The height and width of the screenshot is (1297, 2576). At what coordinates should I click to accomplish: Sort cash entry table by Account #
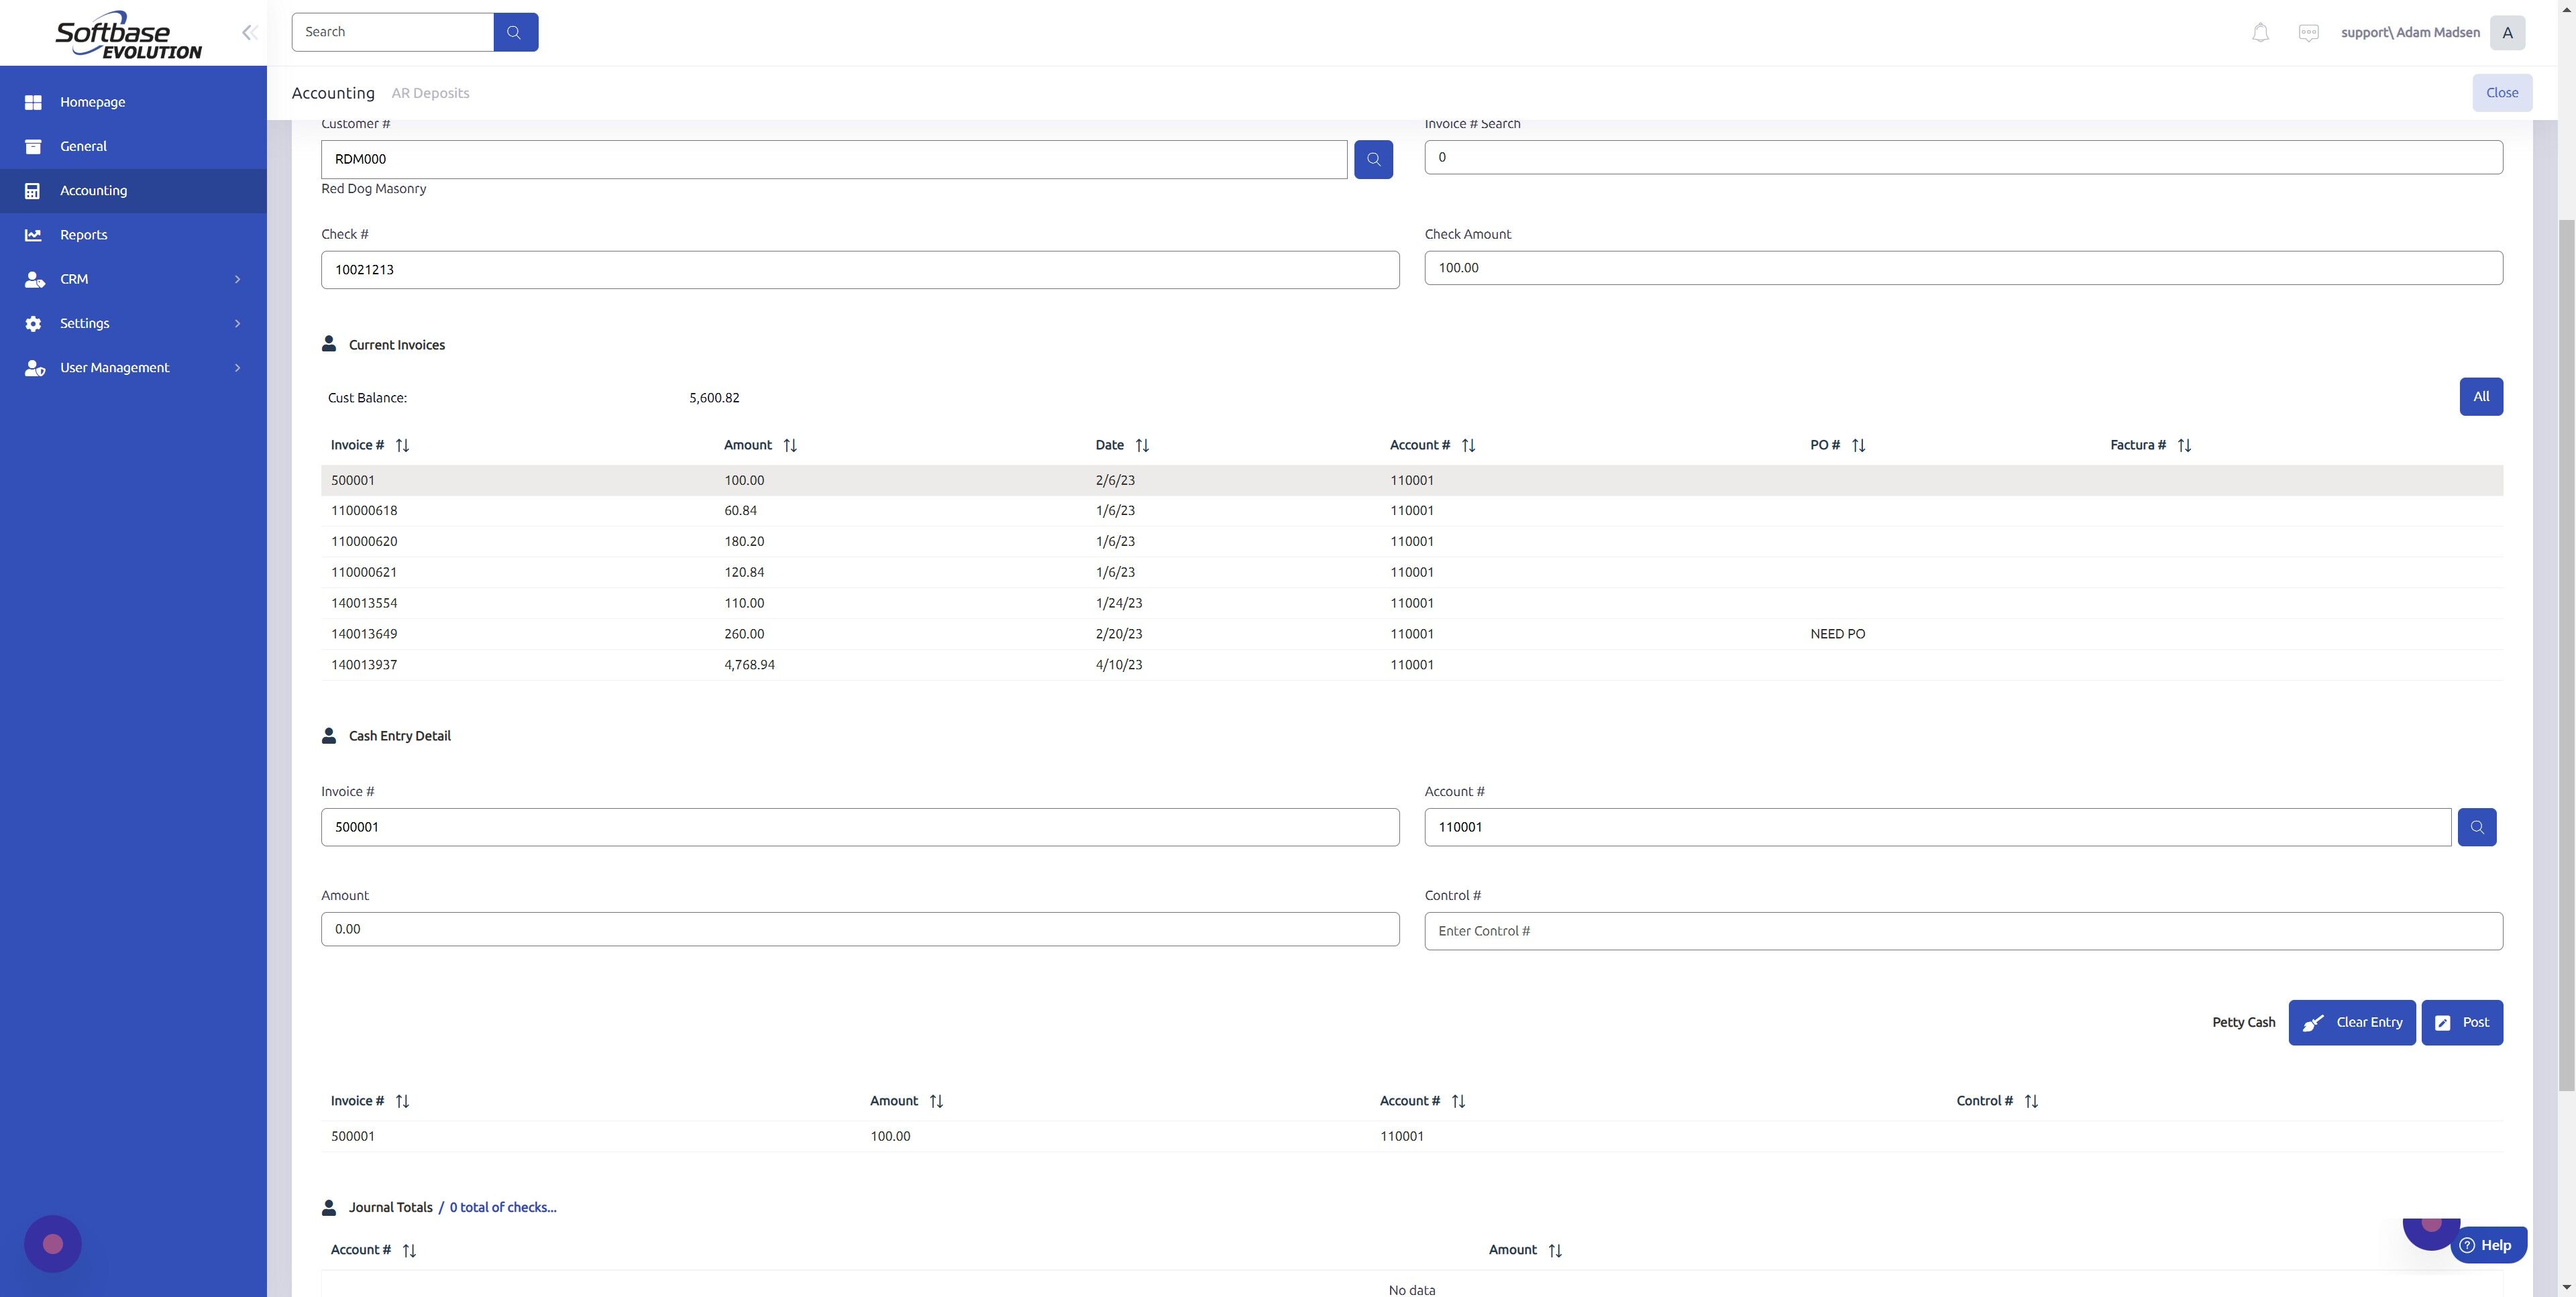coord(1457,1101)
